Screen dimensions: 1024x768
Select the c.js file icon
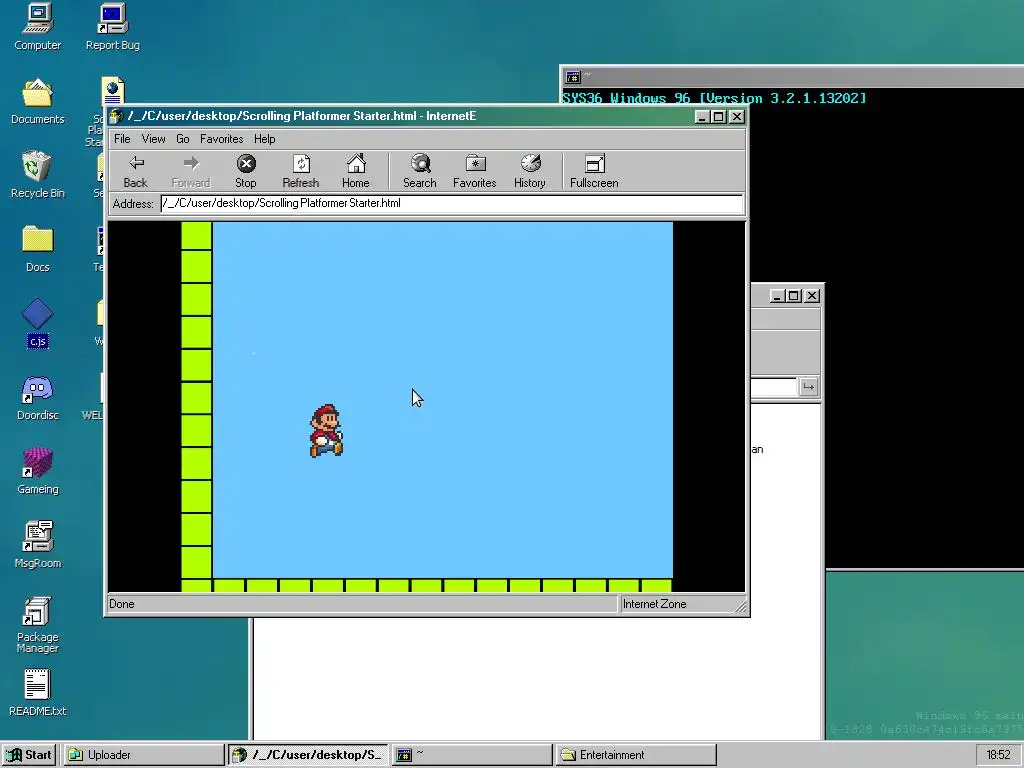tap(38, 323)
